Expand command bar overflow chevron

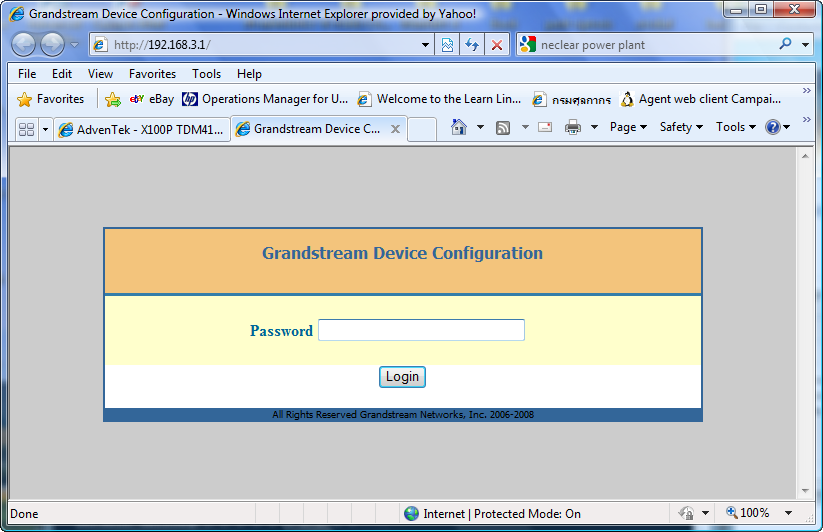[x=807, y=120]
